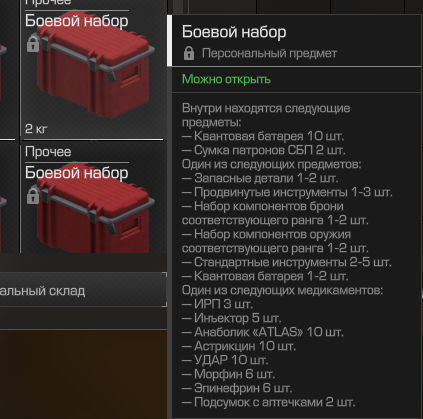This screenshot has height=419, width=423.
Task: Click the padlock beside Персональный предмет
Action: click(189, 53)
